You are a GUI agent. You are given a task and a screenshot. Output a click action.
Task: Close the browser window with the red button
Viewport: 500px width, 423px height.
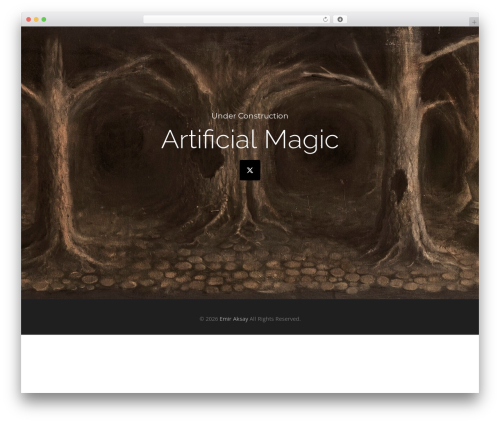(29, 20)
